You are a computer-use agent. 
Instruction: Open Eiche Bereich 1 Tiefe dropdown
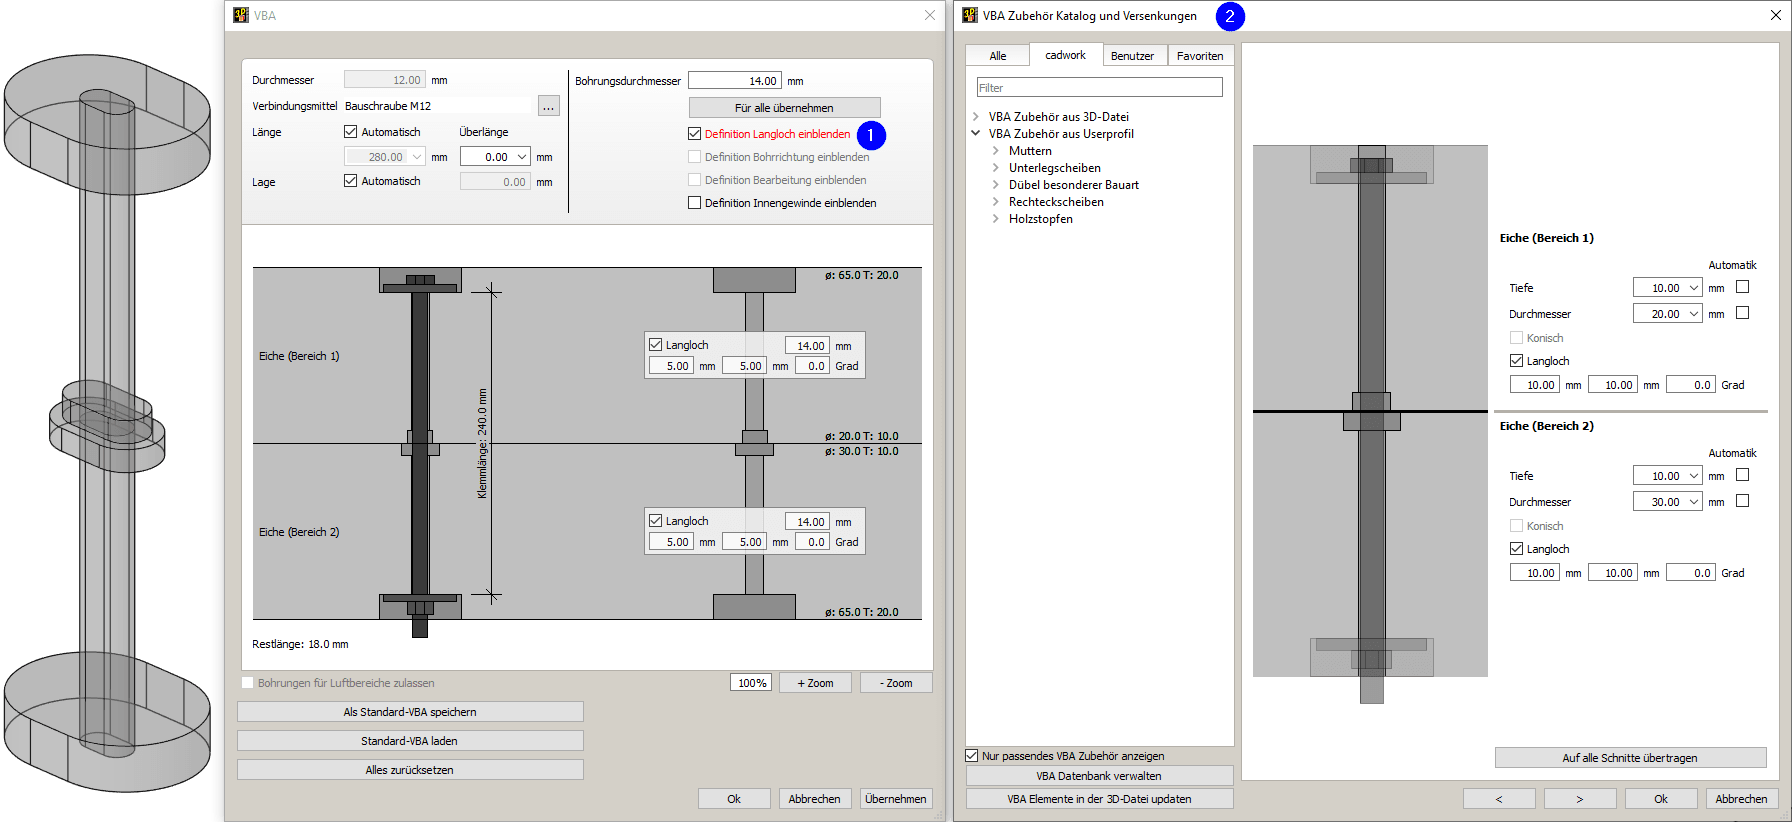1694,288
